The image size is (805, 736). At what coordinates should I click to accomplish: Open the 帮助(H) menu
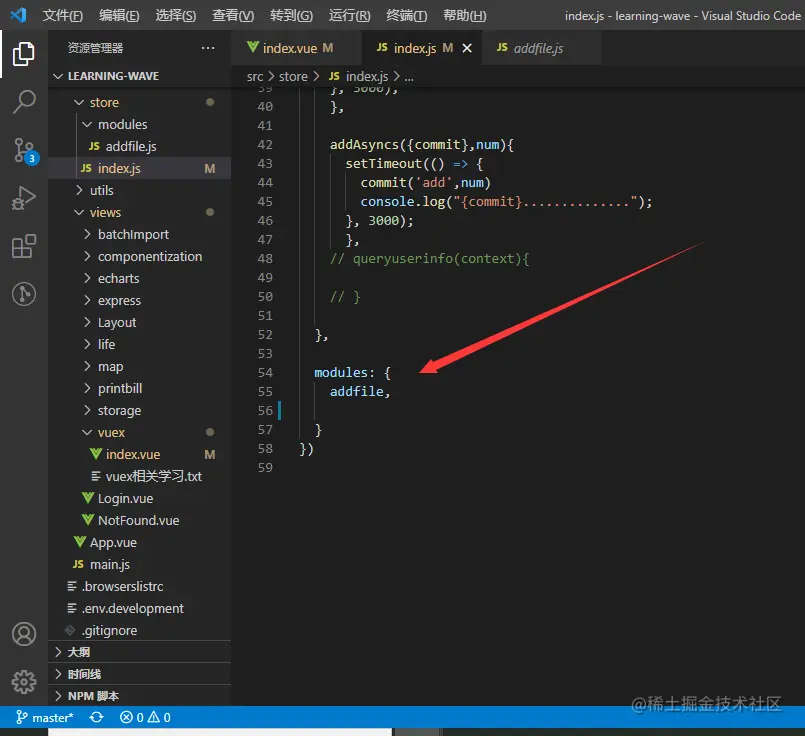465,15
